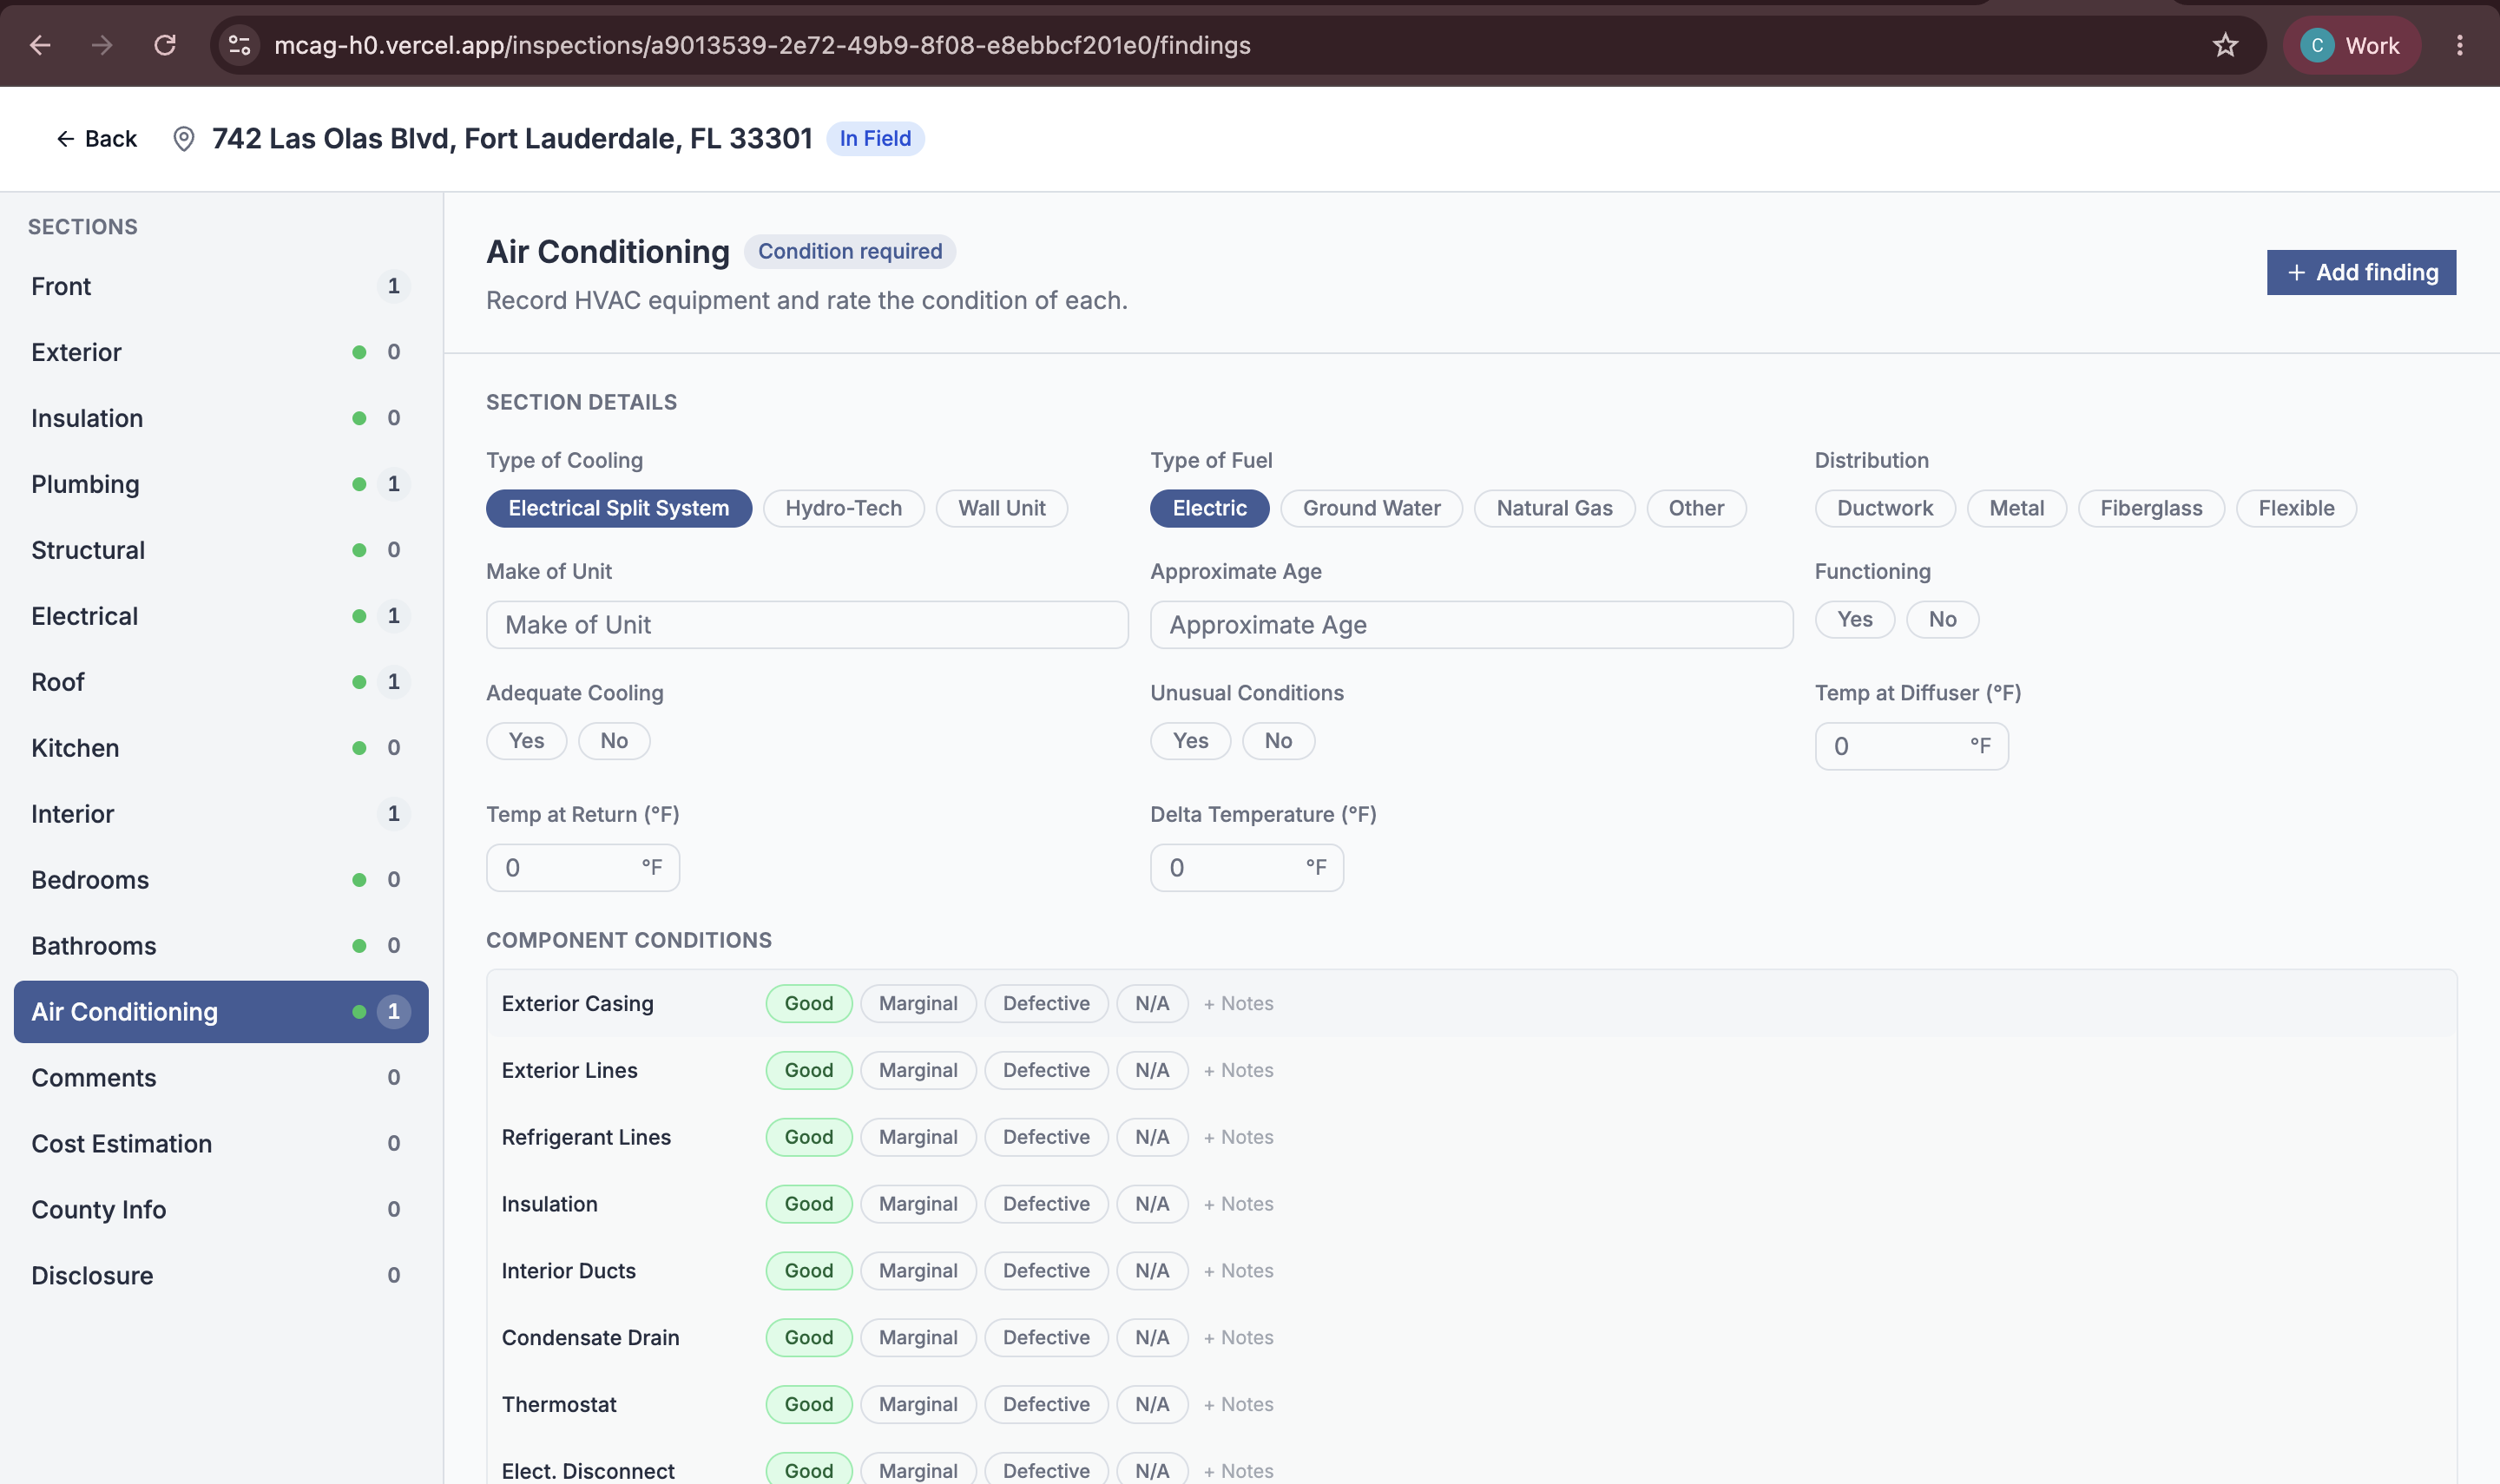The image size is (2500, 1484).
Task: Open the Exterior section
Action: (221, 352)
